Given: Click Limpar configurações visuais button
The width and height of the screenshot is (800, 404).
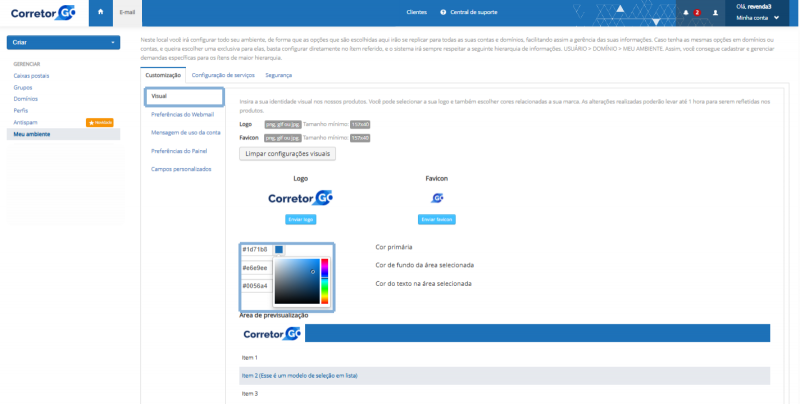Looking at the screenshot, I should [287, 154].
